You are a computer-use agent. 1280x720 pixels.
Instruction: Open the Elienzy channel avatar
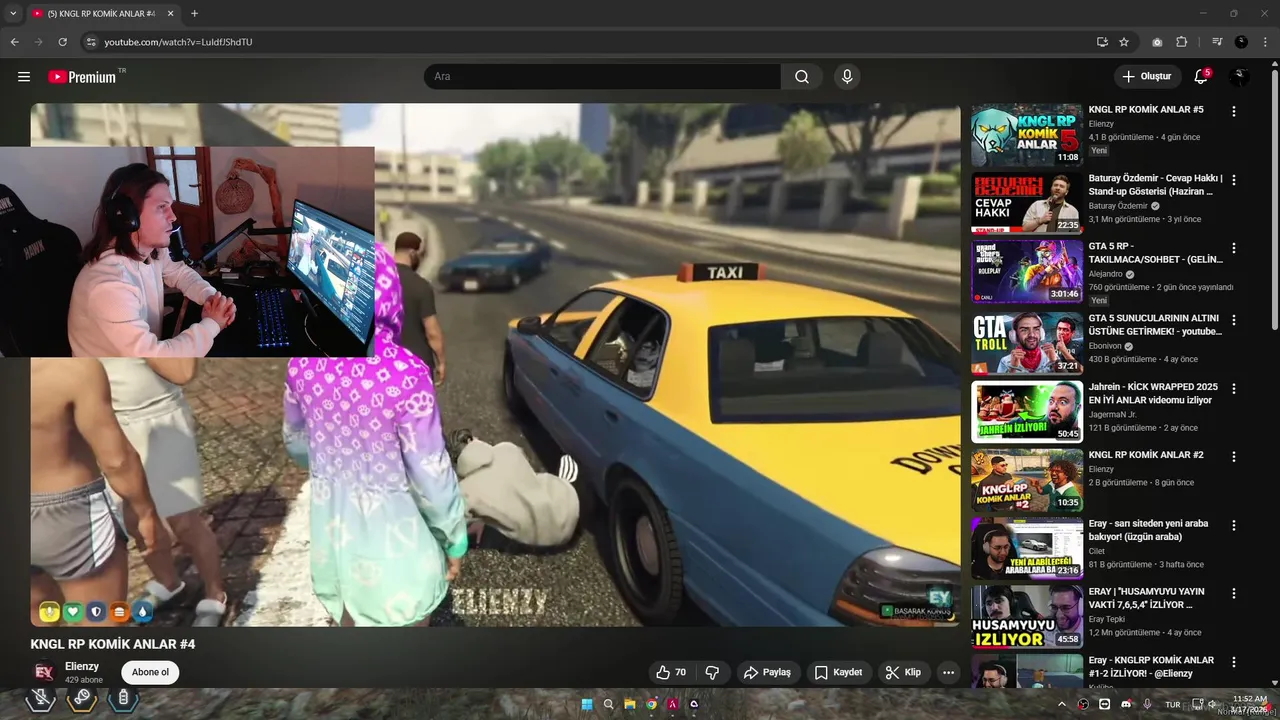pyautogui.click(x=44, y=672)
